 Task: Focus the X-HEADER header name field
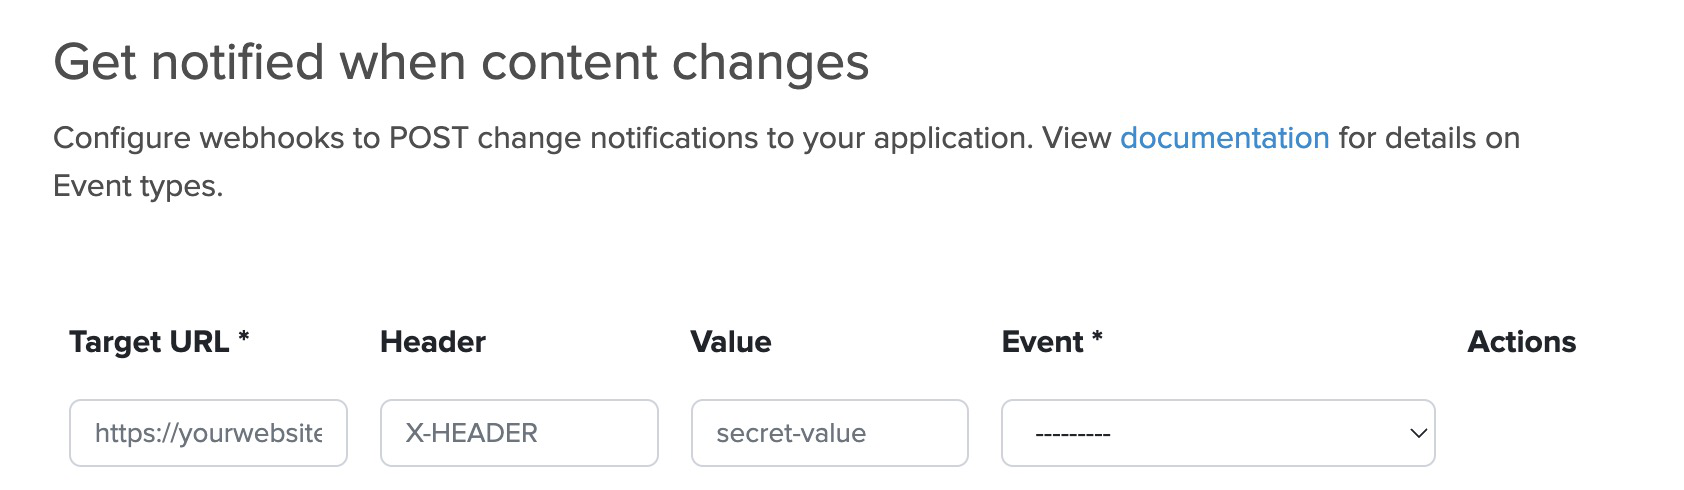pos(519,433)
